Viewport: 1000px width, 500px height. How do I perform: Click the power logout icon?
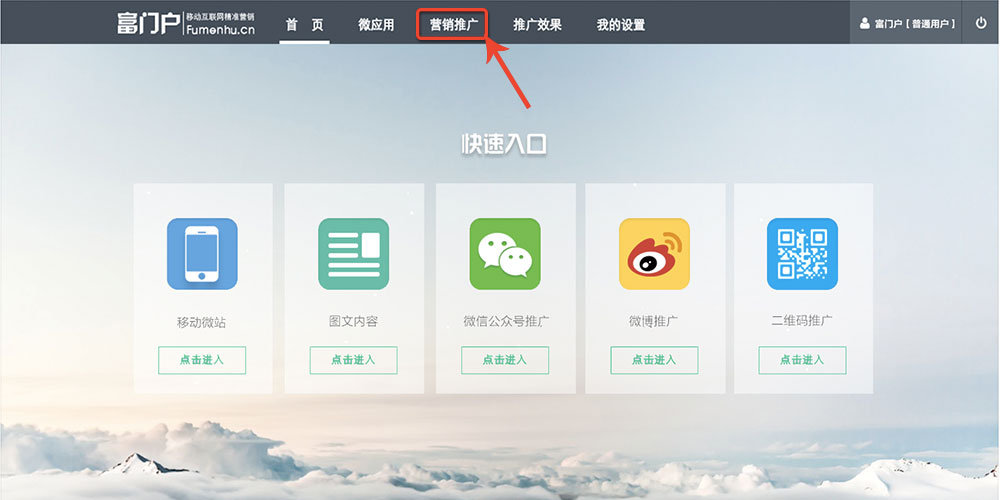click(981, 23)
